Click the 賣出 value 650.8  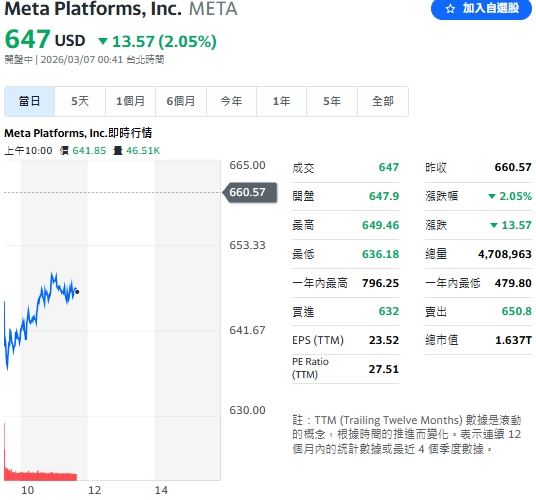(517, 311)
